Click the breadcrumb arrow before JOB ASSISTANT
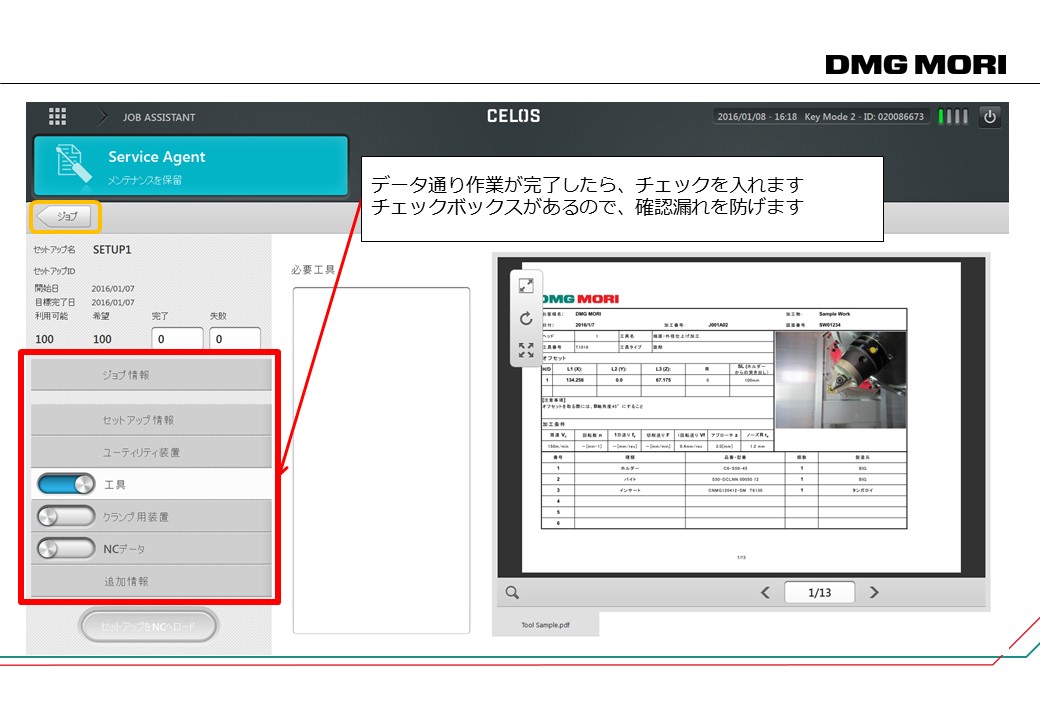1040x720 pixels. (102, 117)
